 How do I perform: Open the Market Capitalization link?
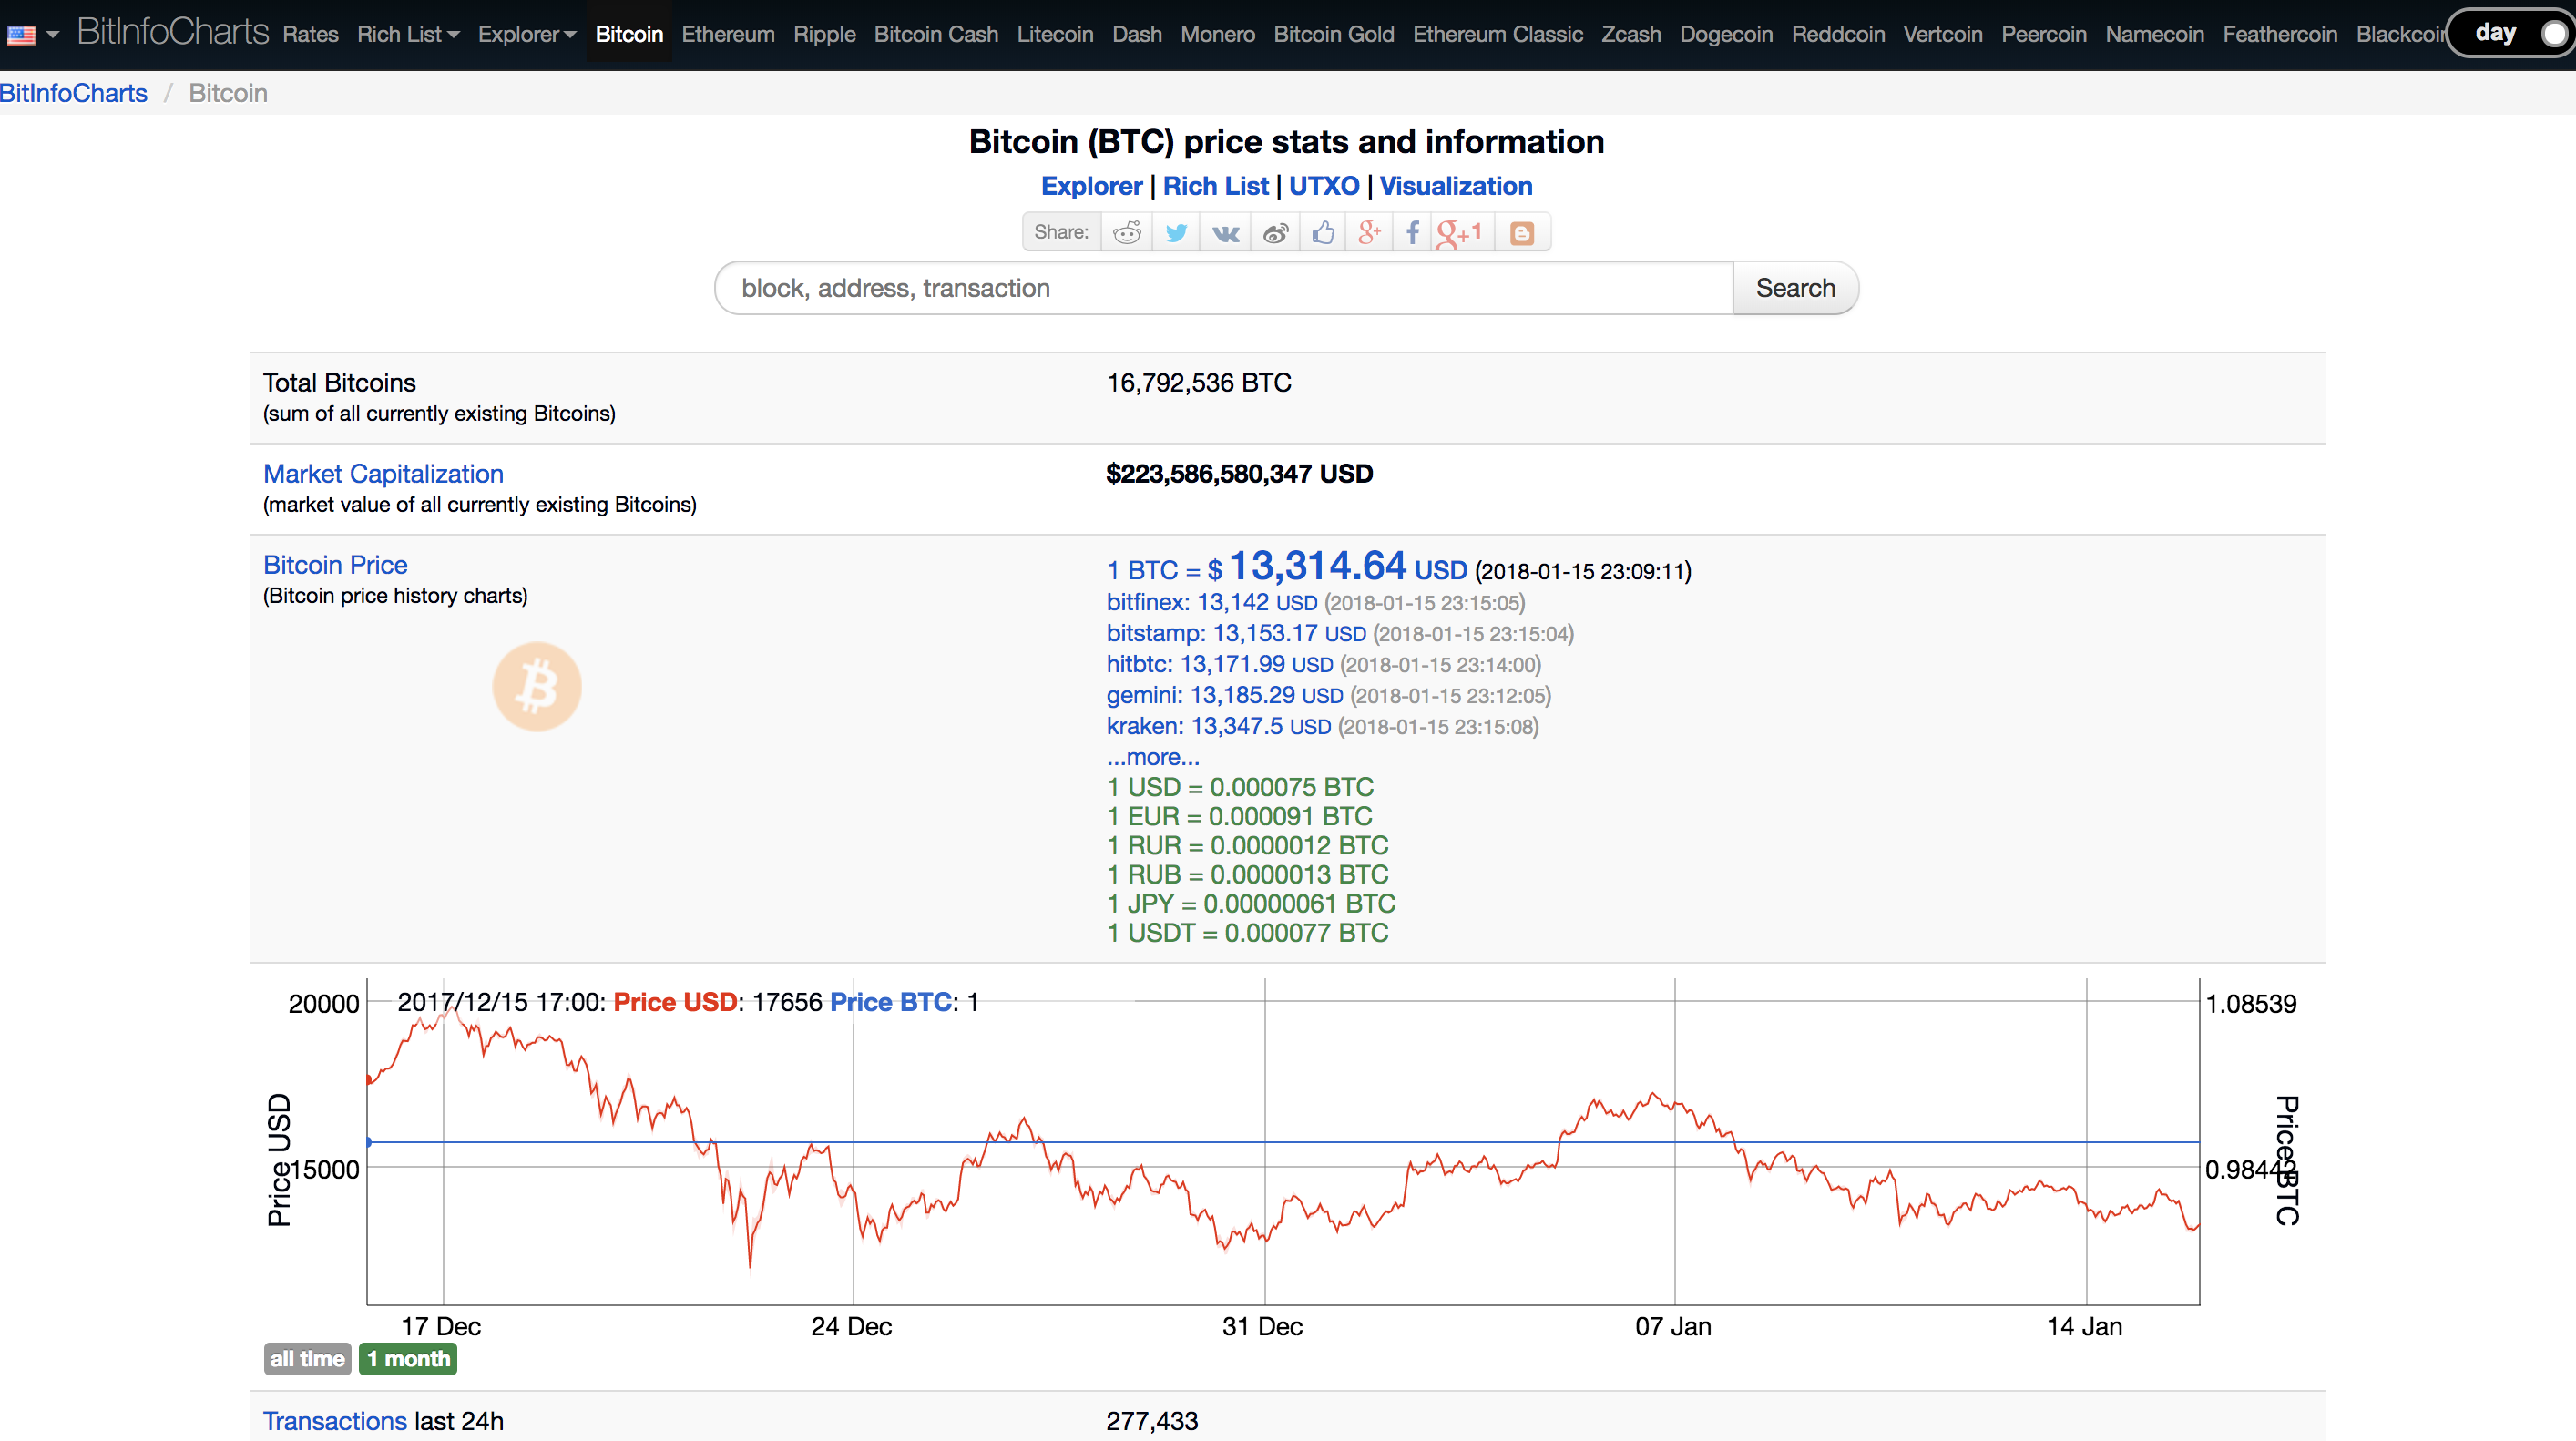383,474
